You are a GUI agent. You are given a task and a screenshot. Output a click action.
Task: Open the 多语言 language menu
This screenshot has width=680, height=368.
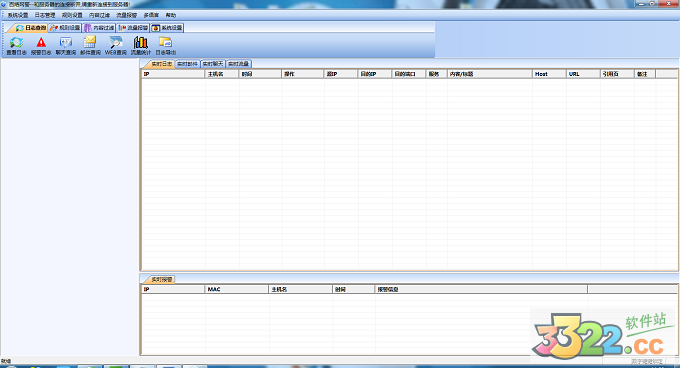[x=151, y=15]
